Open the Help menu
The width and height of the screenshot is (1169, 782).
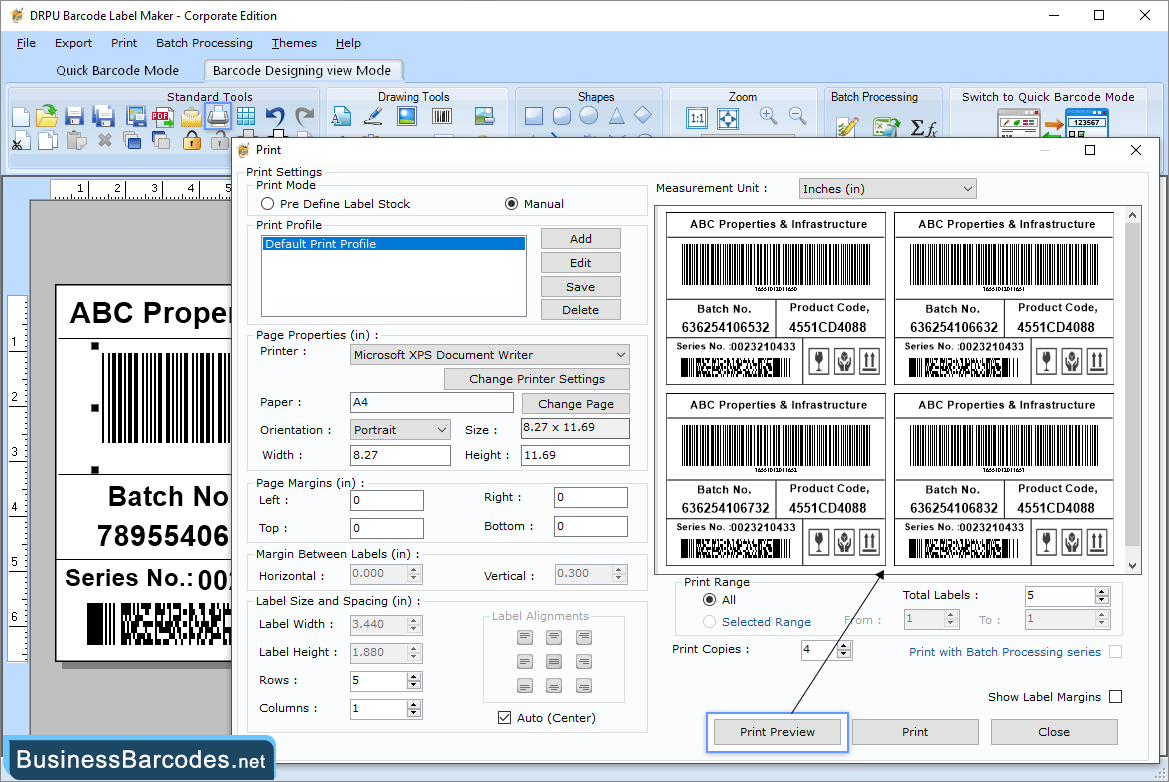click(x=348, y=42)
